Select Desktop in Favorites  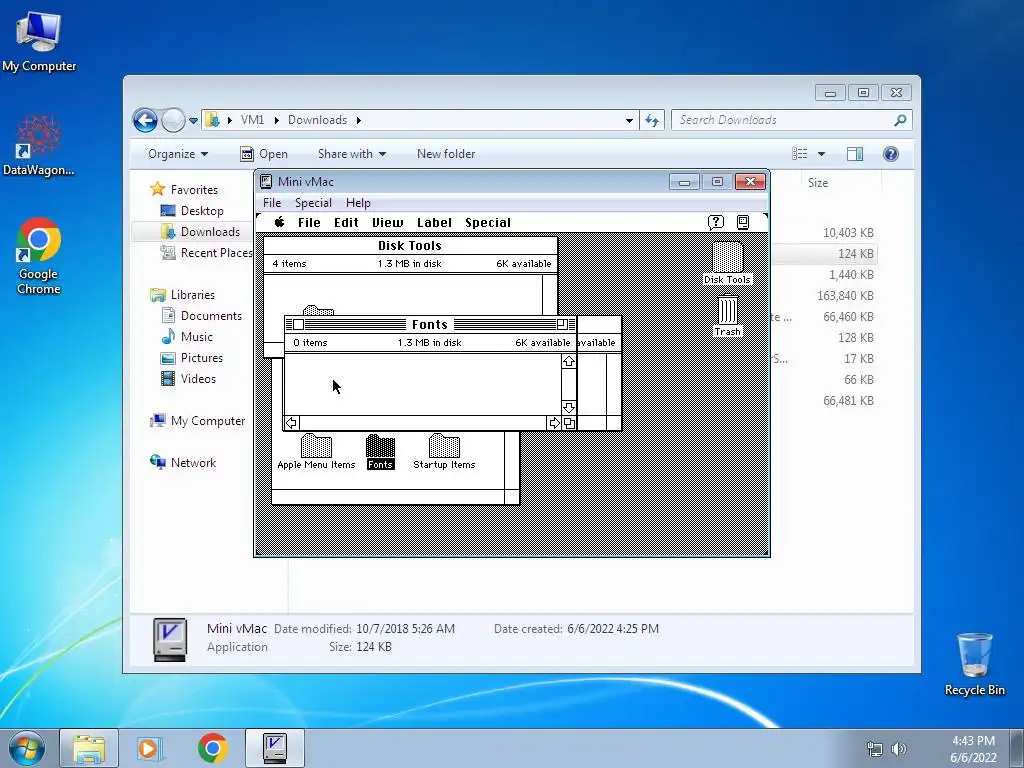coord(202,211)
